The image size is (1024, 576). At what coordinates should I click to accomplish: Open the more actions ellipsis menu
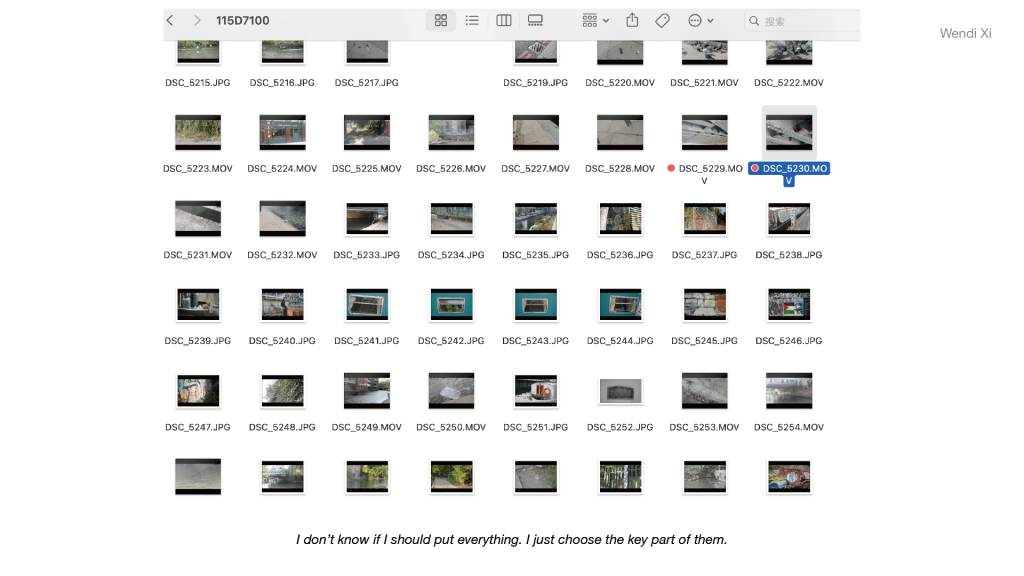[x=700, y=20]
